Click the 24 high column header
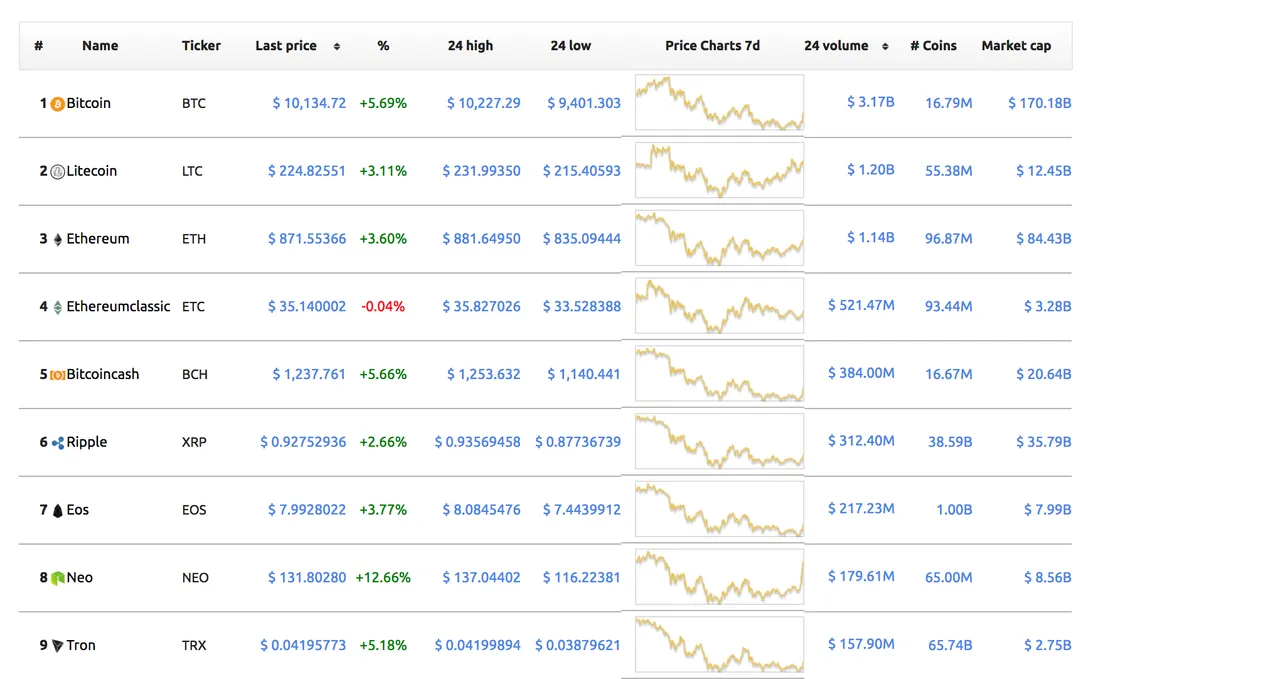Viewport: 1280px width, 679px height. pos(470,46)
